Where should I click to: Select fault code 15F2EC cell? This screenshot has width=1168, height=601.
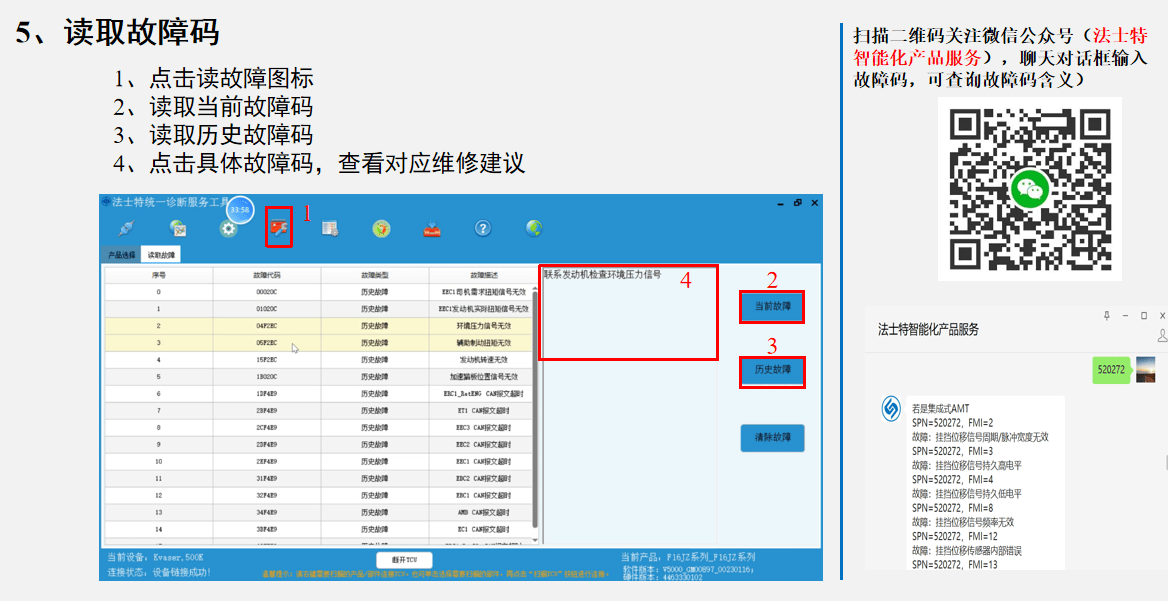[x=267, y=360]
